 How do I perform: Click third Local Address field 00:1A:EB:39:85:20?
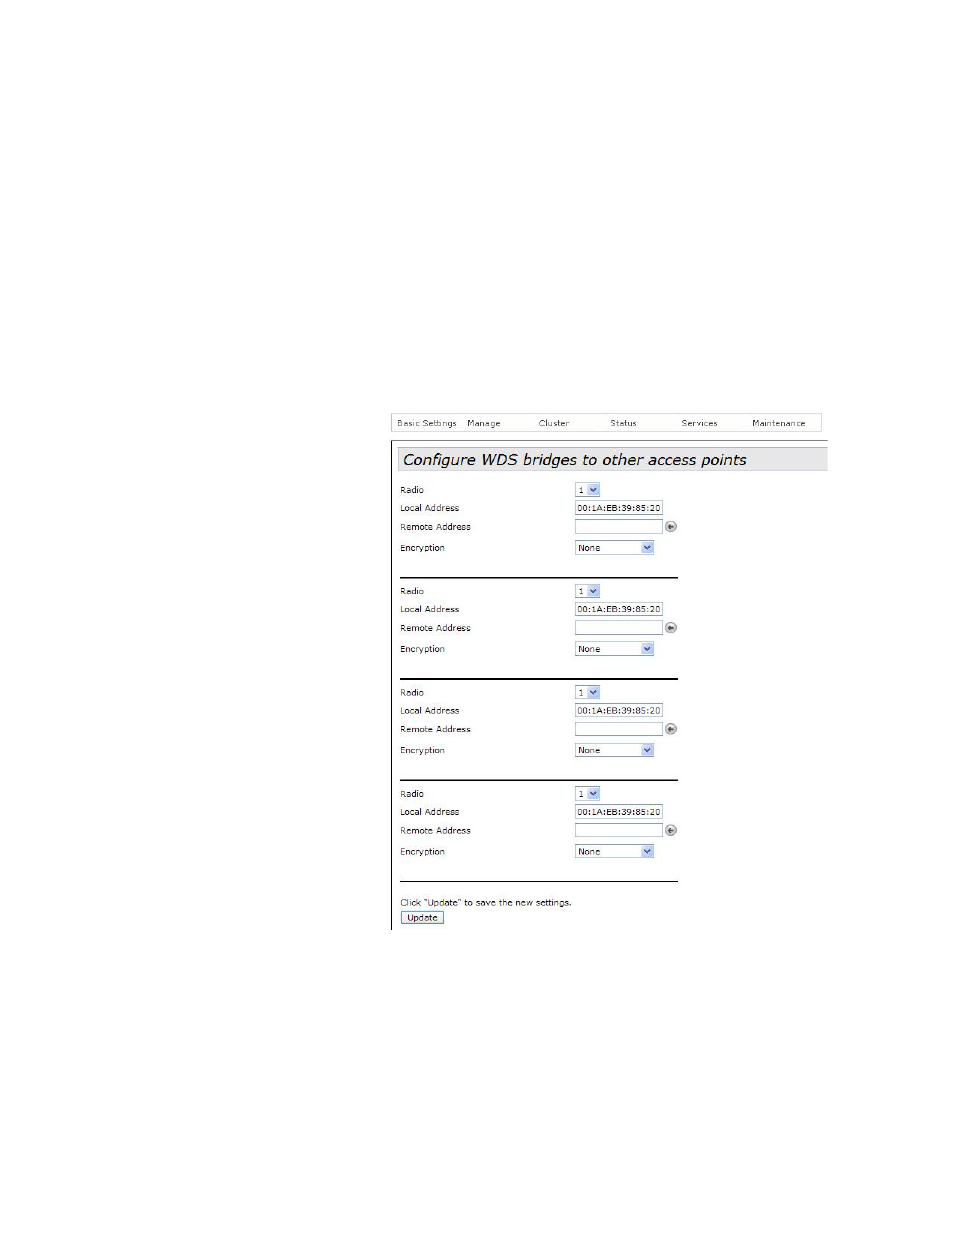[x=619, y=711]
